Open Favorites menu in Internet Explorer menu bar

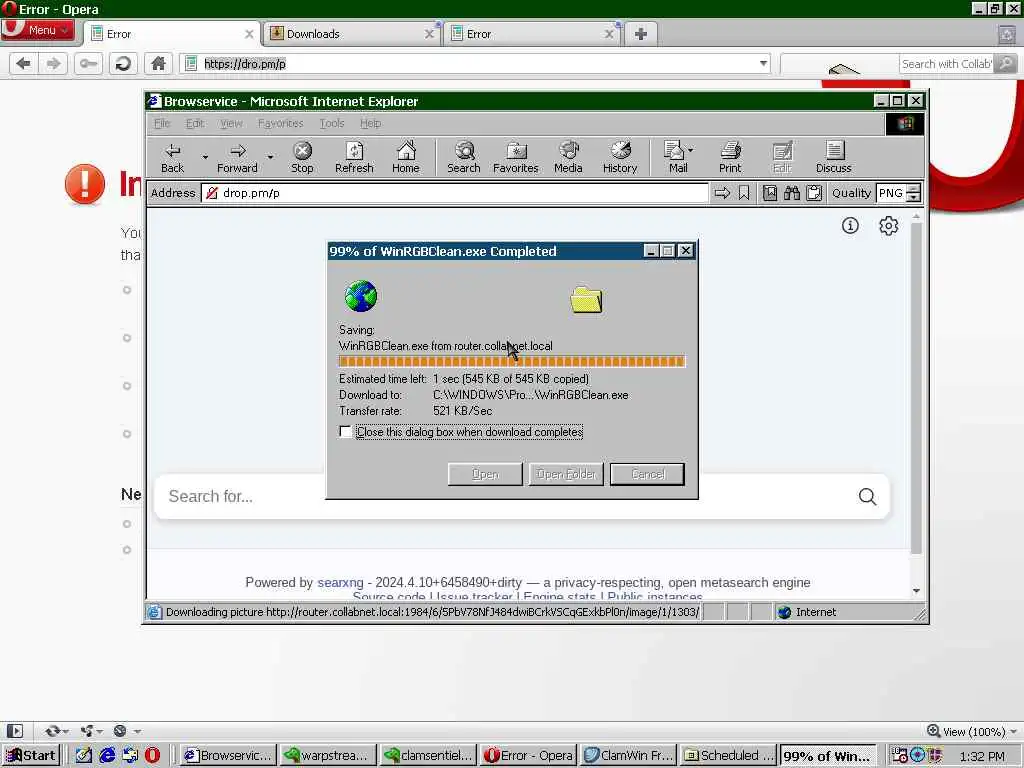280,123
